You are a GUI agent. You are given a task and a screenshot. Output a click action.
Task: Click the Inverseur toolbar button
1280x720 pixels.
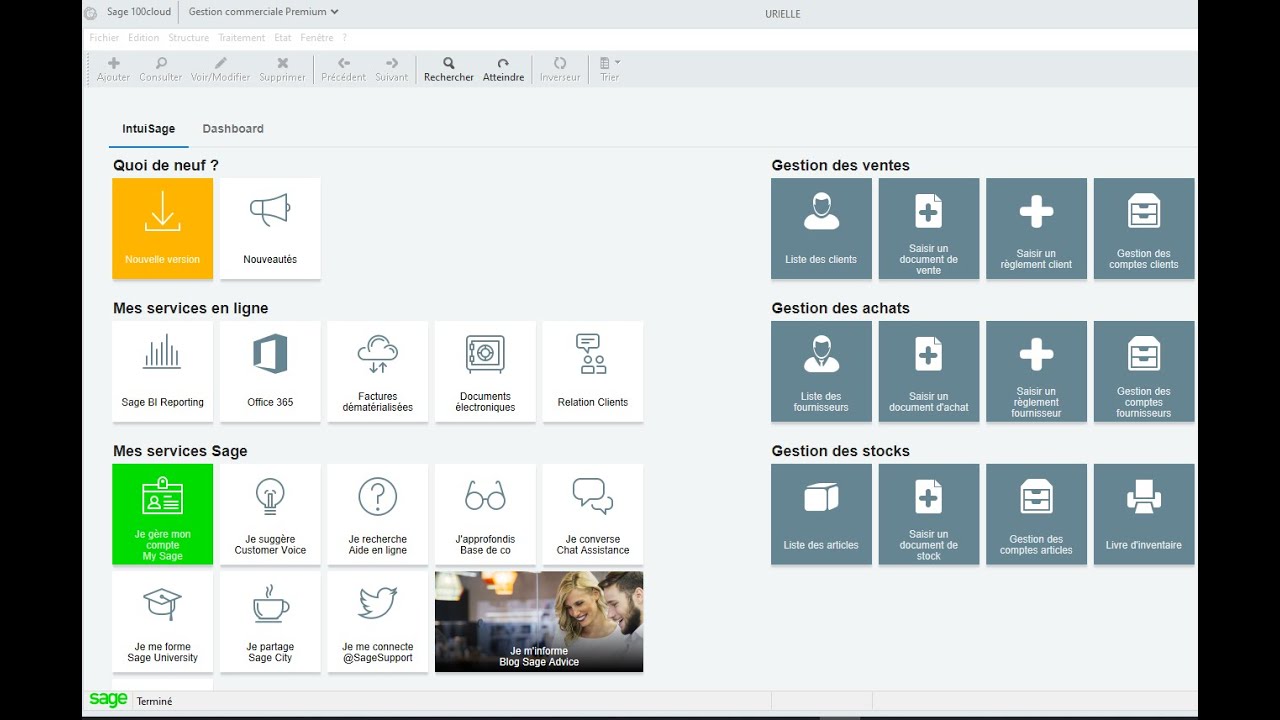pos(560,69)
